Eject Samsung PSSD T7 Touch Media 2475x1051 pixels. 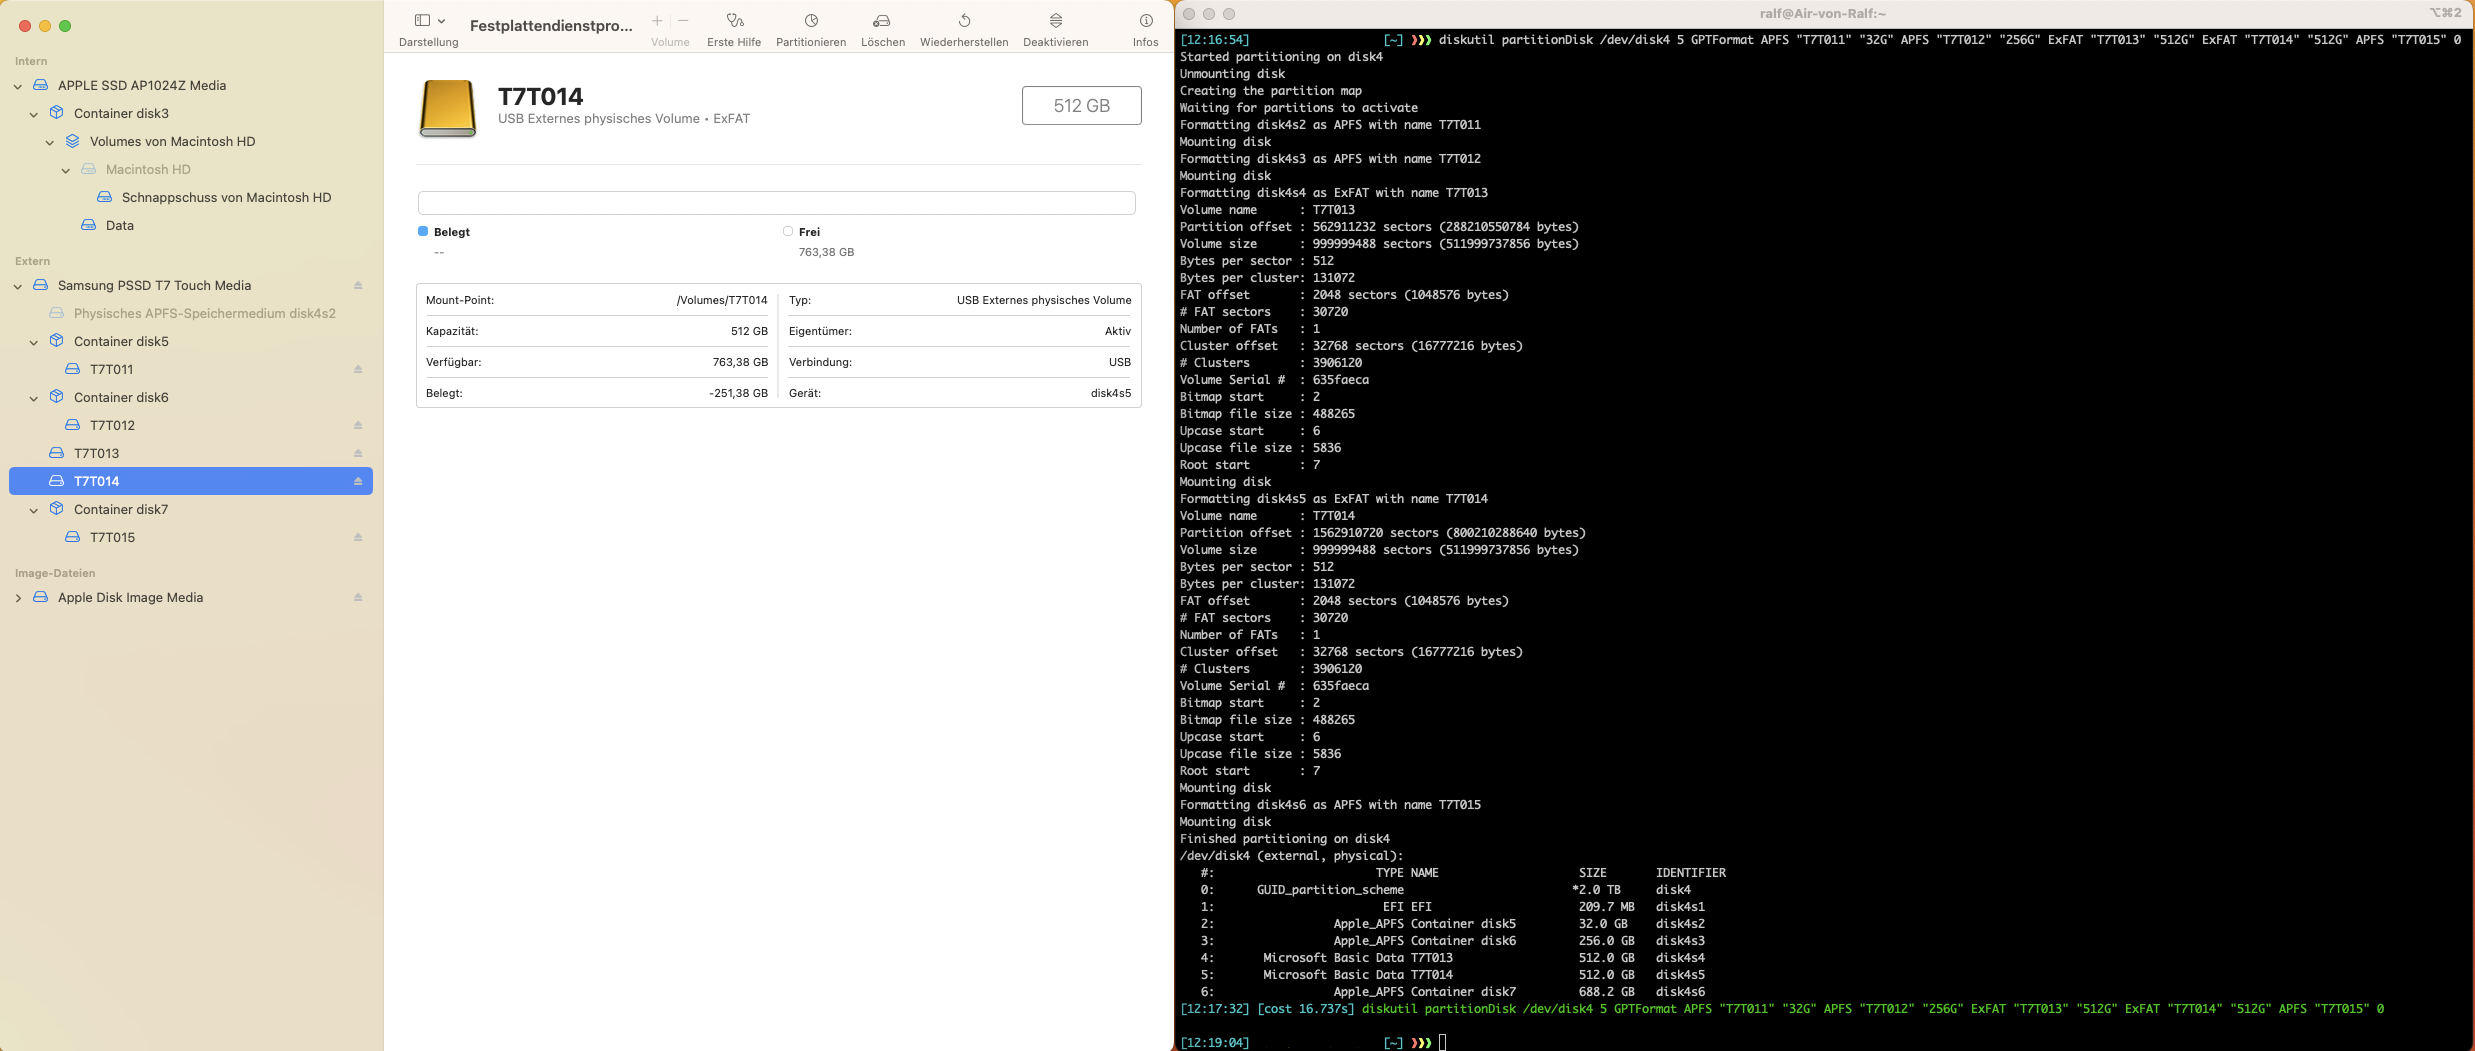click(x=358, y=286)
